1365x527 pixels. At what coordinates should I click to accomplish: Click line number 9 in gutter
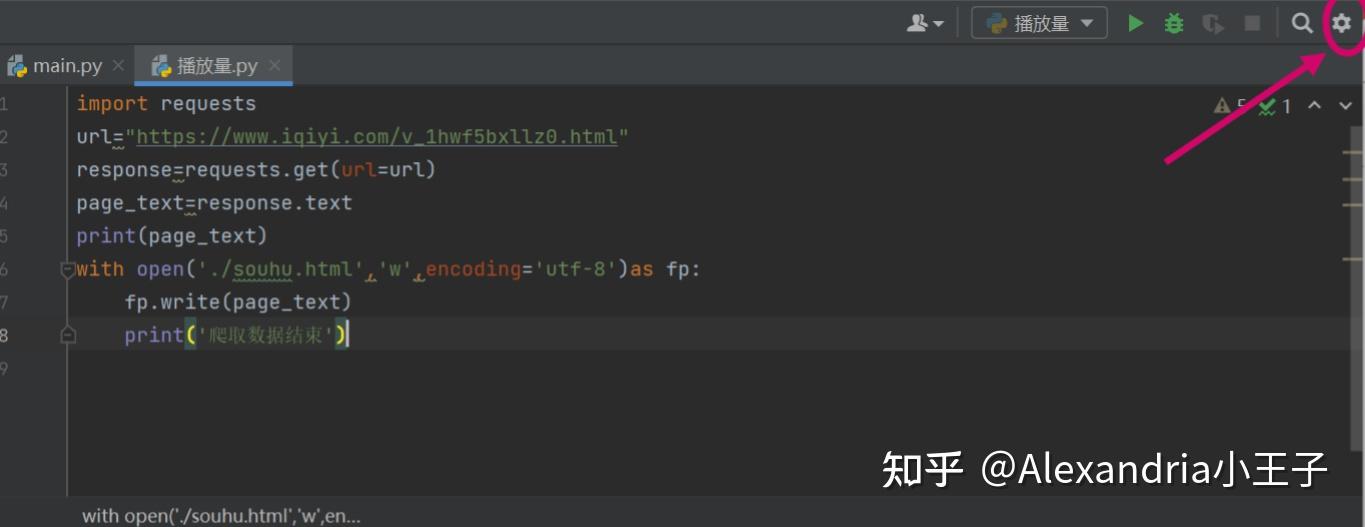(x=4, y=369)
